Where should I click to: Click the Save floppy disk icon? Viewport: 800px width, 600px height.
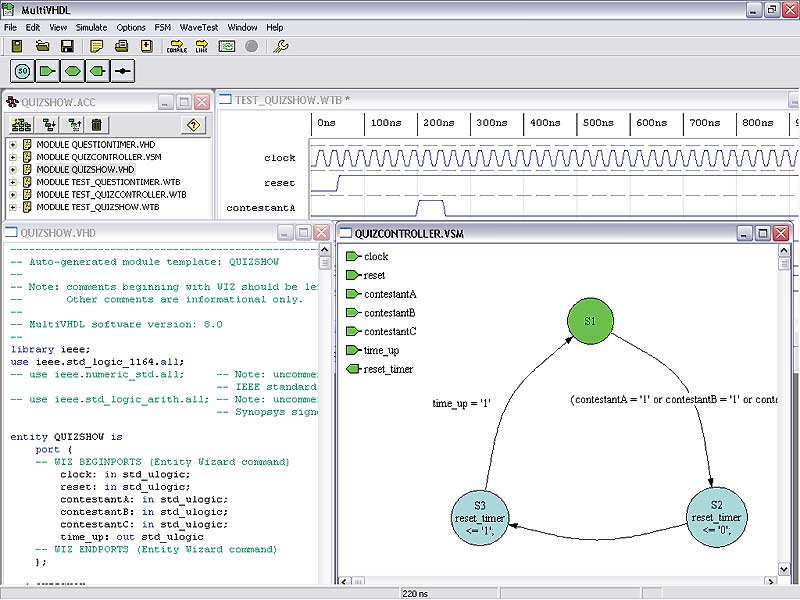[x=67, y=46]
